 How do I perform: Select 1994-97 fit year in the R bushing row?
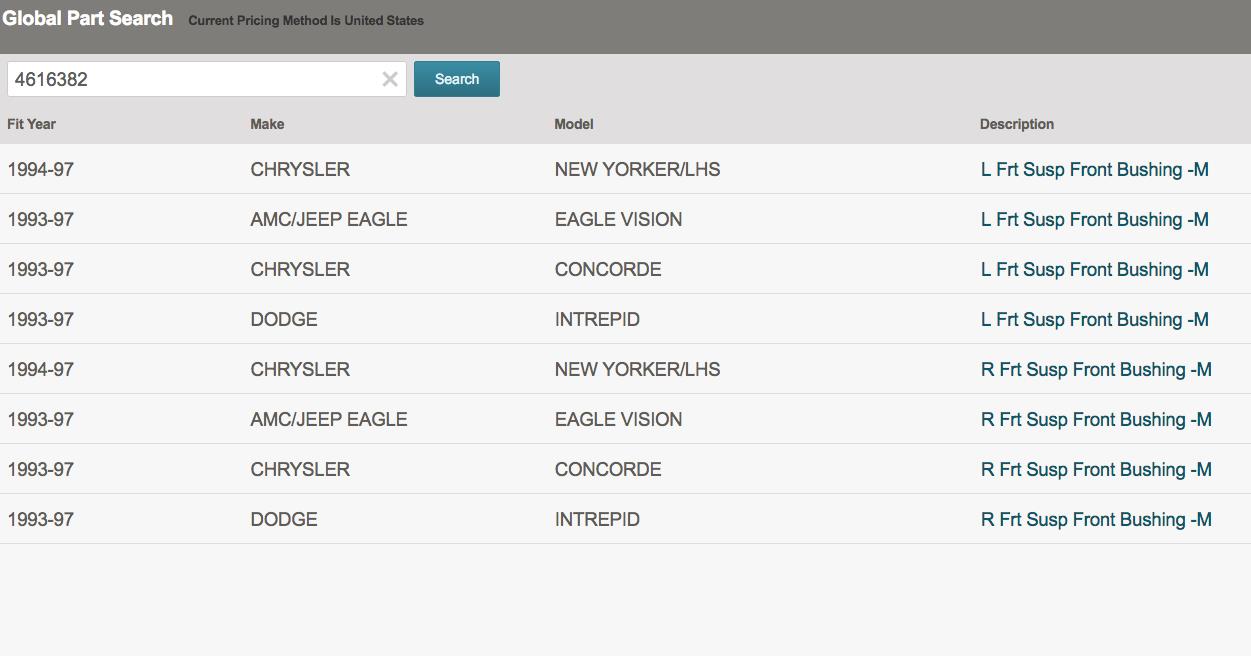pos(40,370)
